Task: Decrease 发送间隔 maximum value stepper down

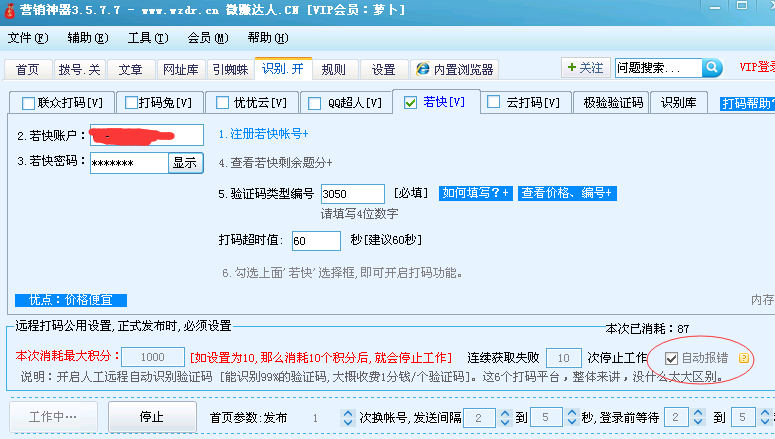Action: coord(572,422)
